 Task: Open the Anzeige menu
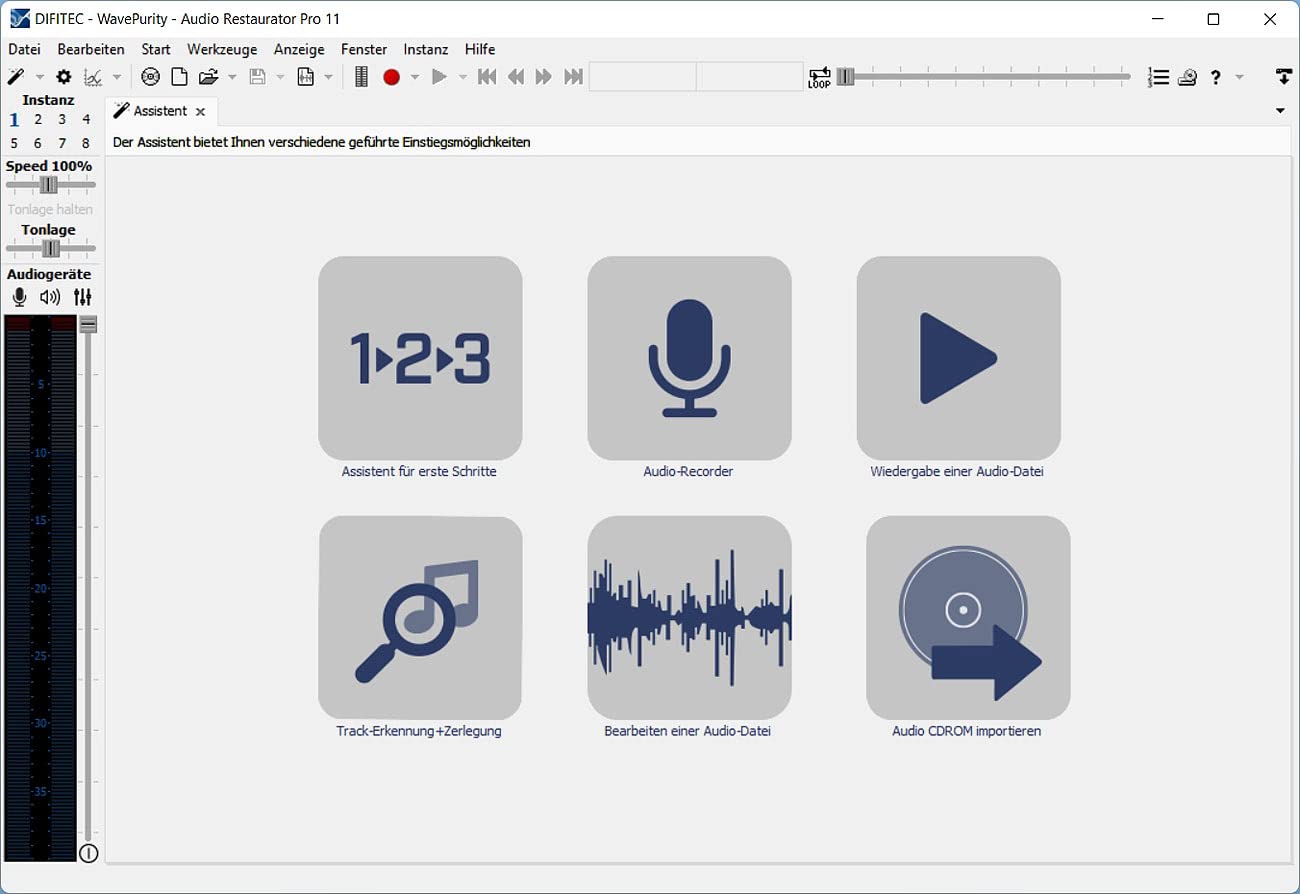[299, 49]
